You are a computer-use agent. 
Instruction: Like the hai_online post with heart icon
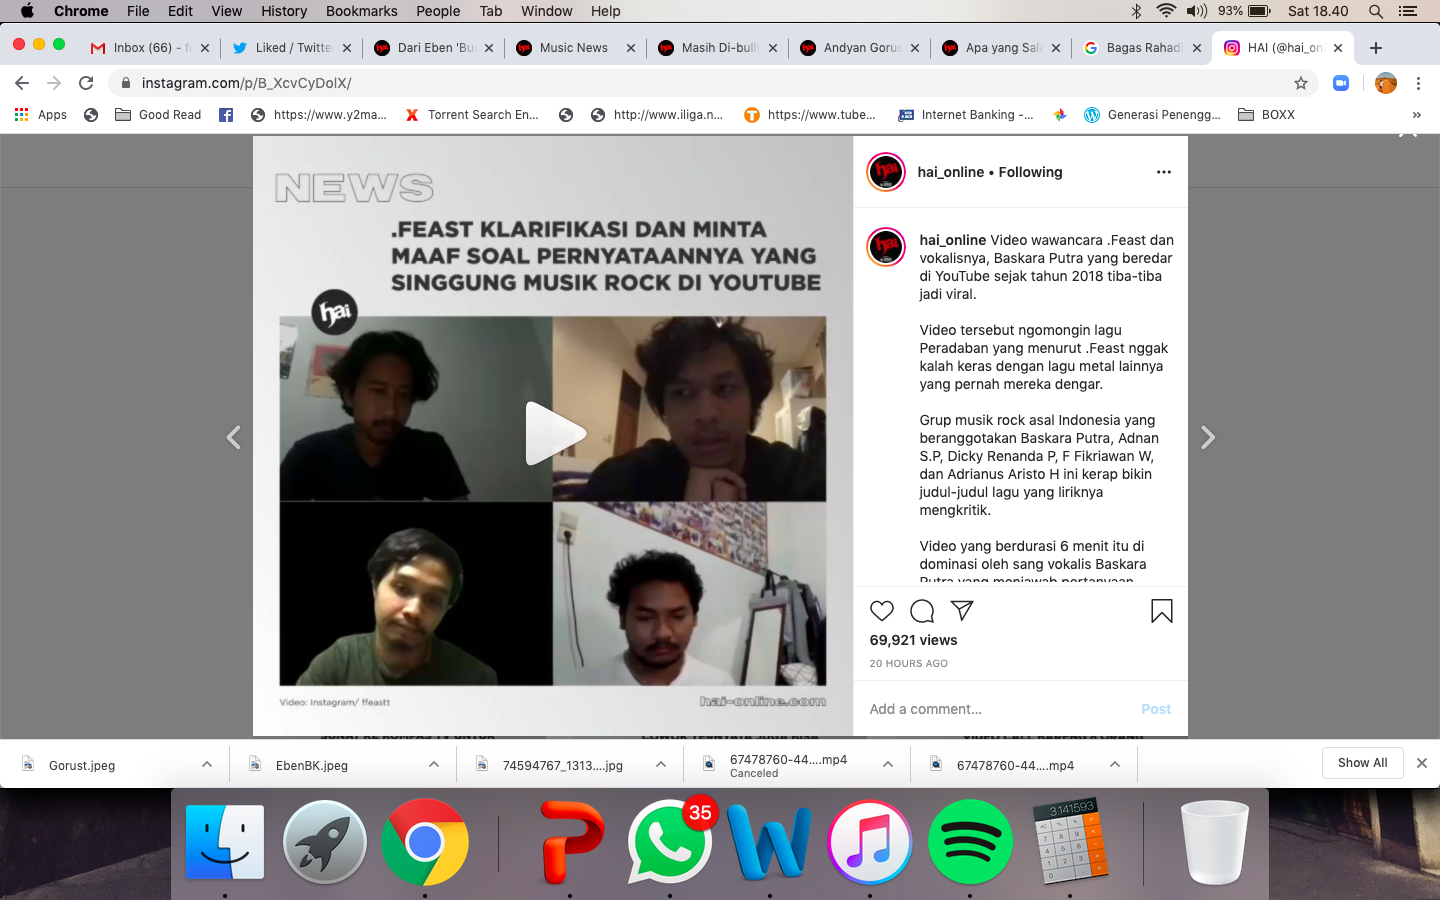[881, 611]
